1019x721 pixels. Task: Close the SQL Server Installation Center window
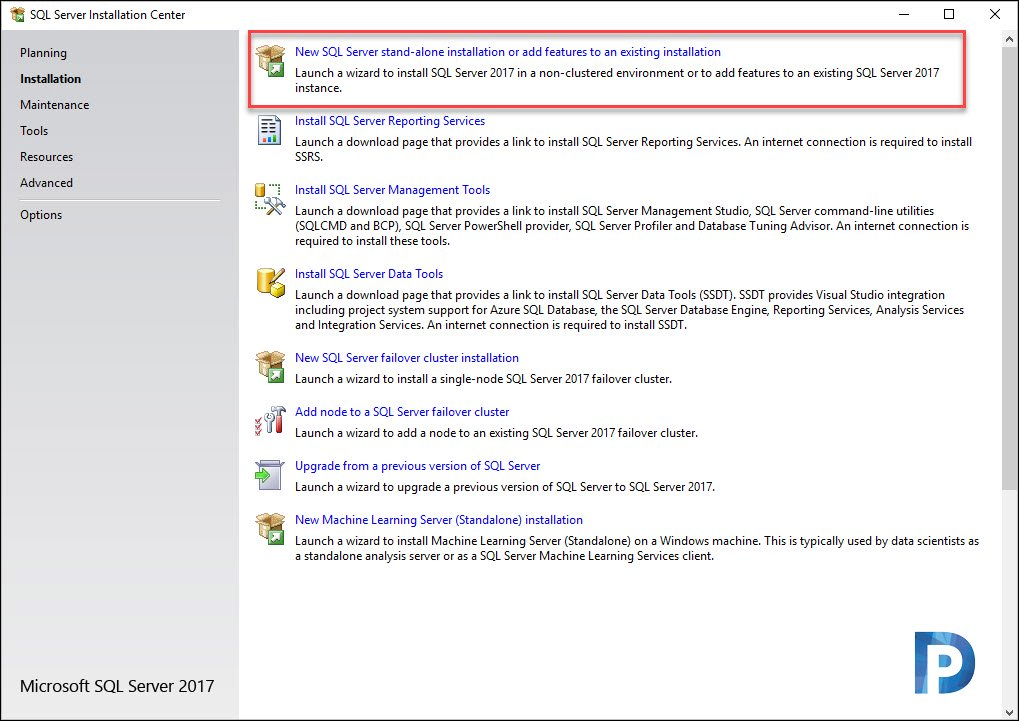(x=994, y=14)
